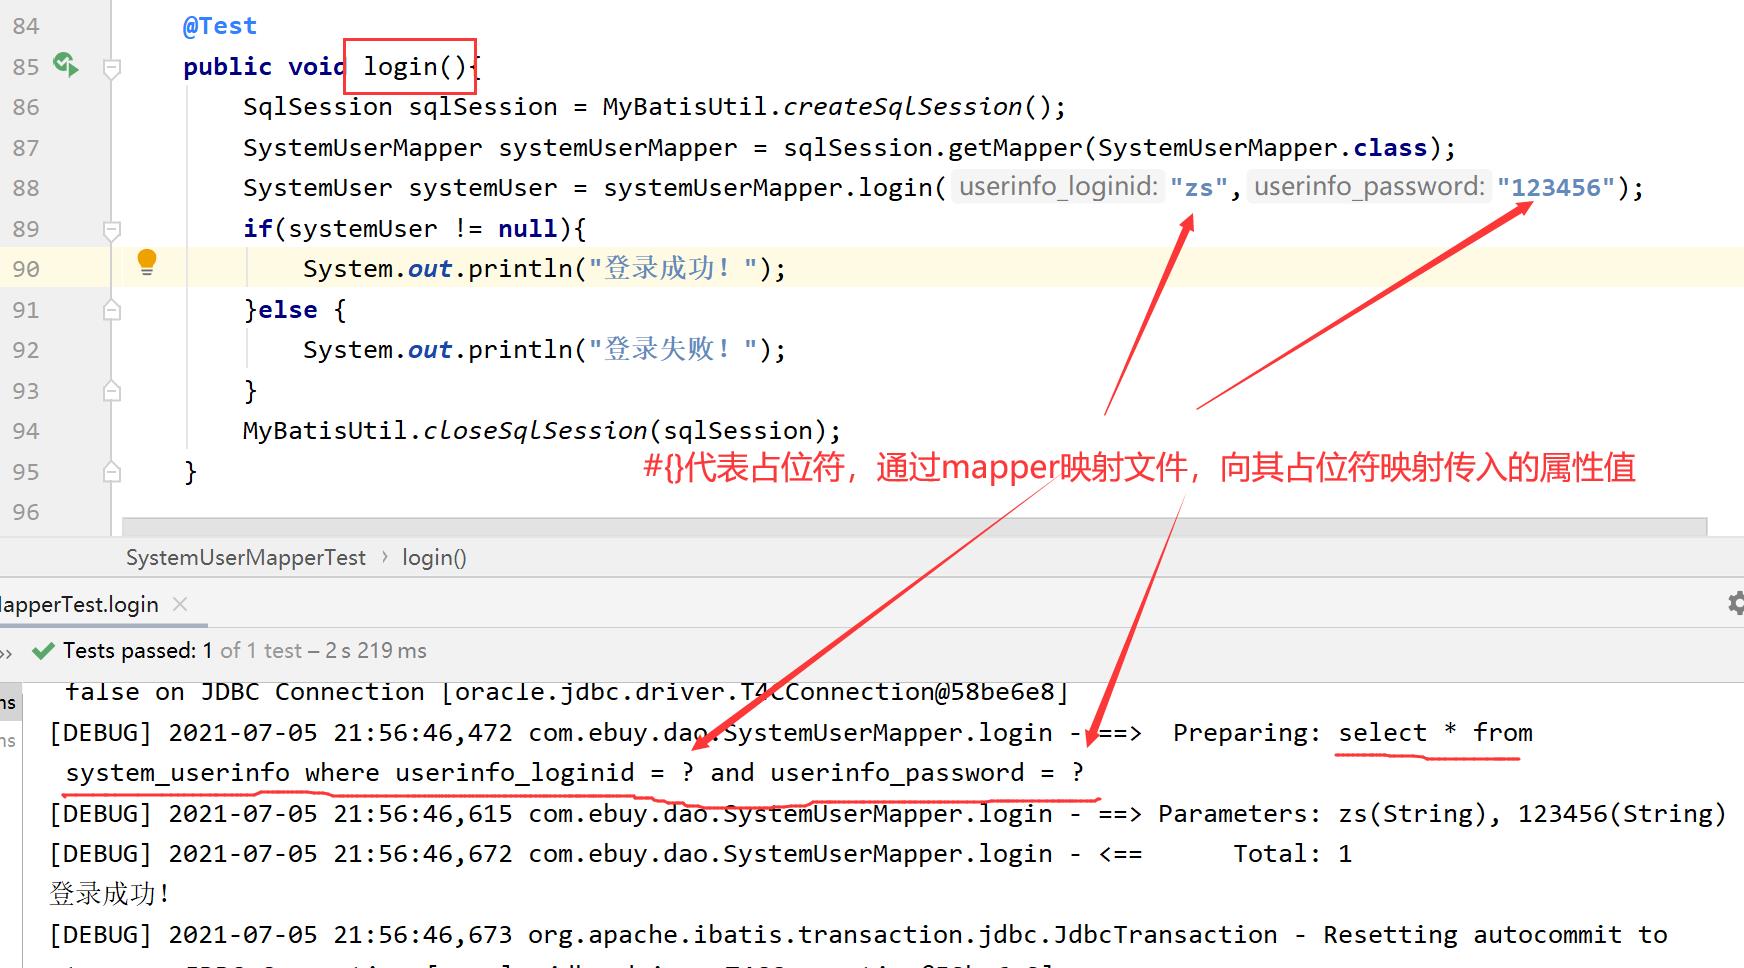Click the userinfo_password parameter hint
1744x968 pixels.
1369,187
